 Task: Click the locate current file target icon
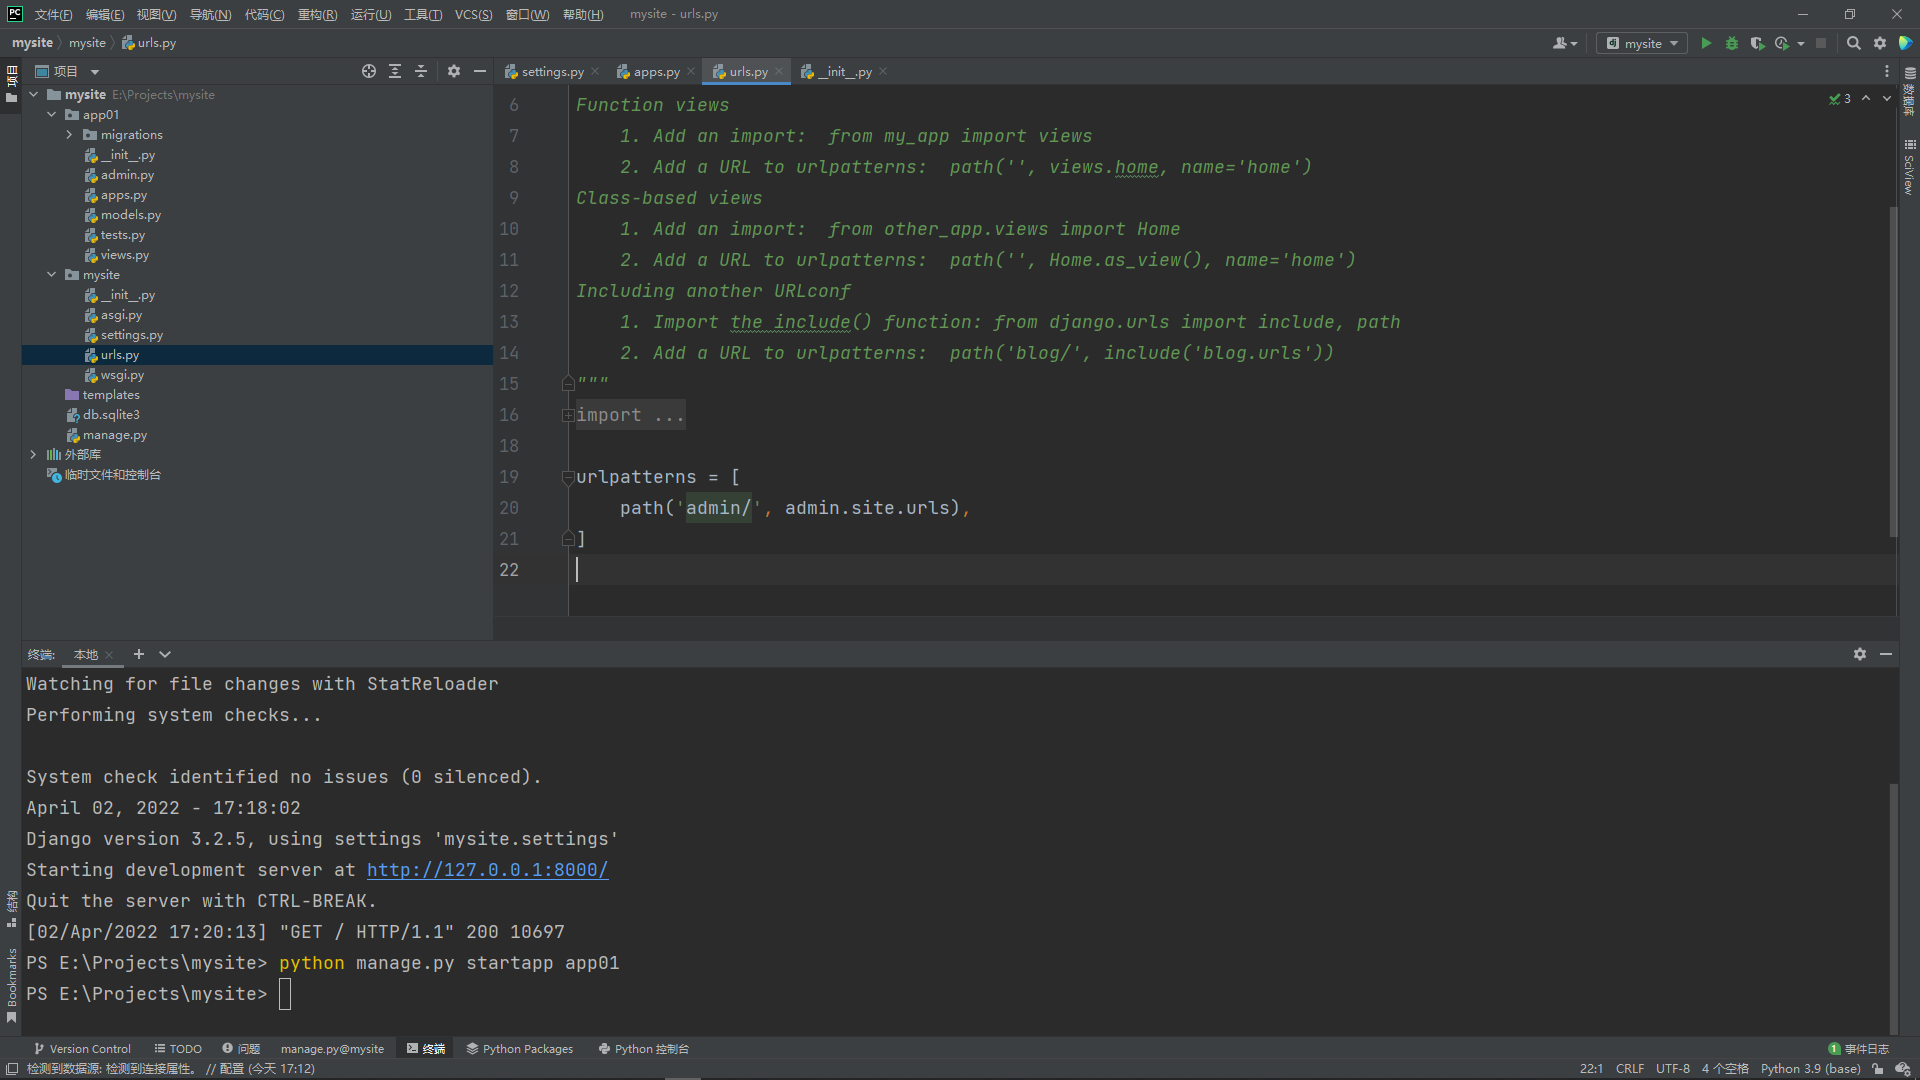[369, 71]
